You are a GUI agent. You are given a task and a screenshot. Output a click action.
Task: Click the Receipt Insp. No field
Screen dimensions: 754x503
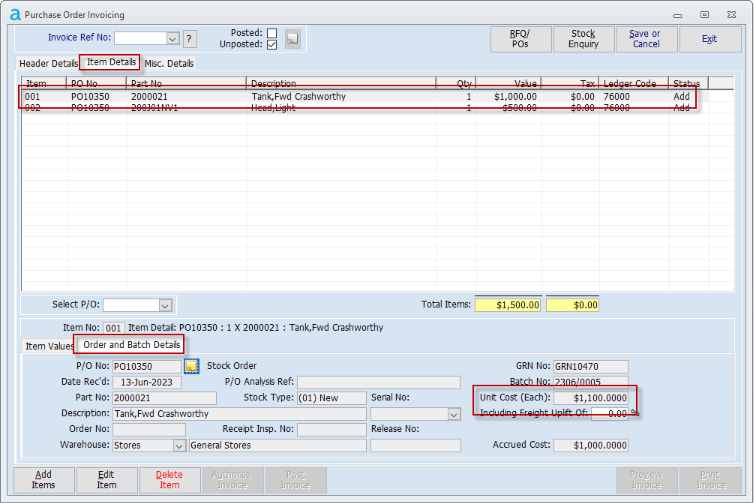click(332, 429)
